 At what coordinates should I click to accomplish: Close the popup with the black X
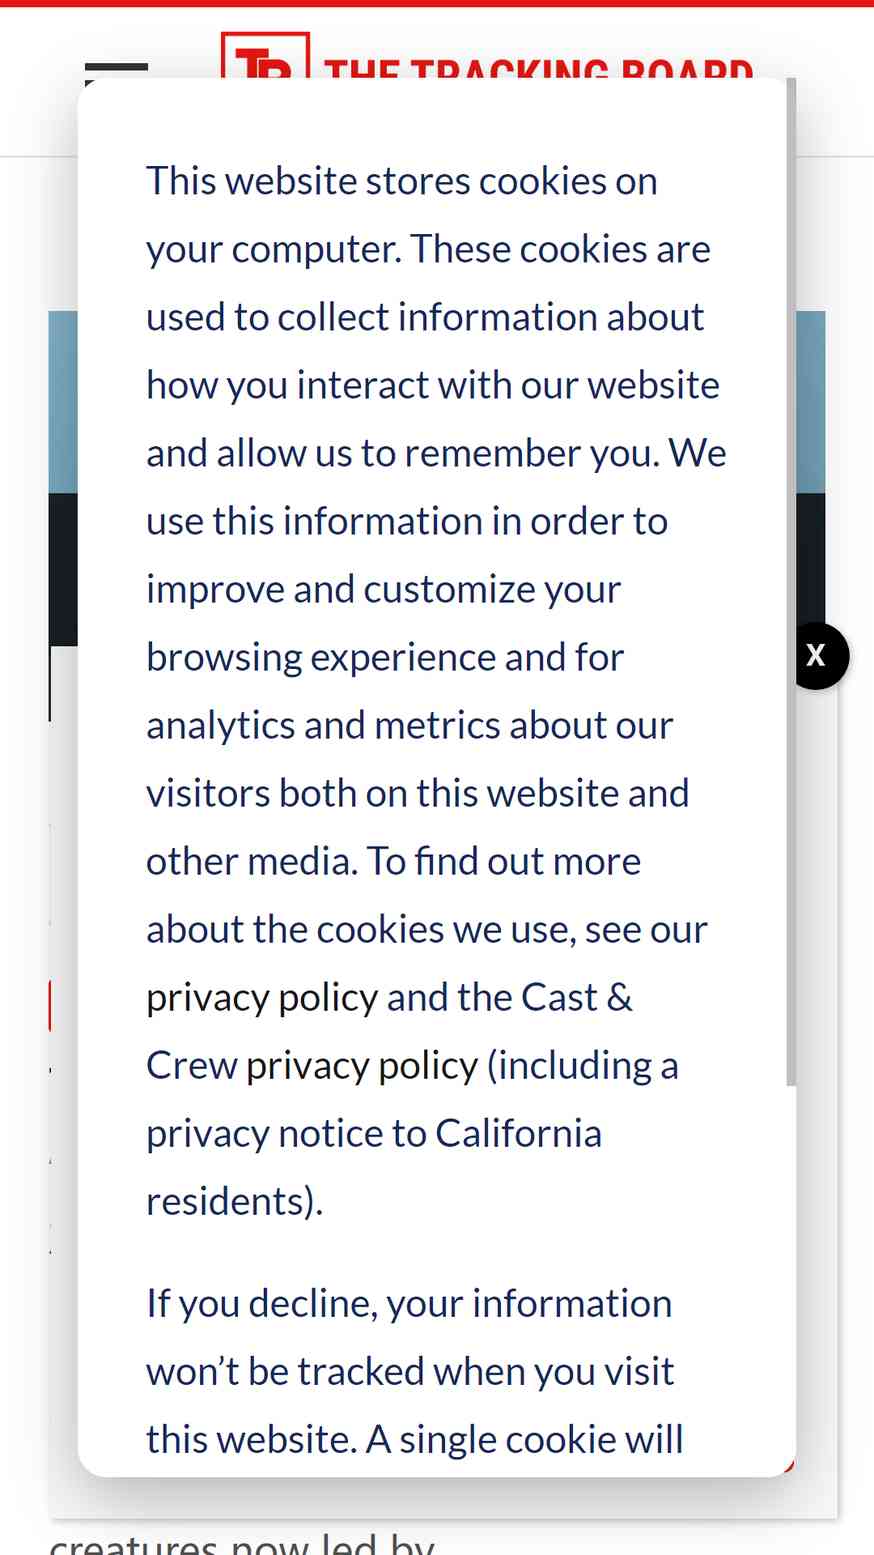pos(816,656)
